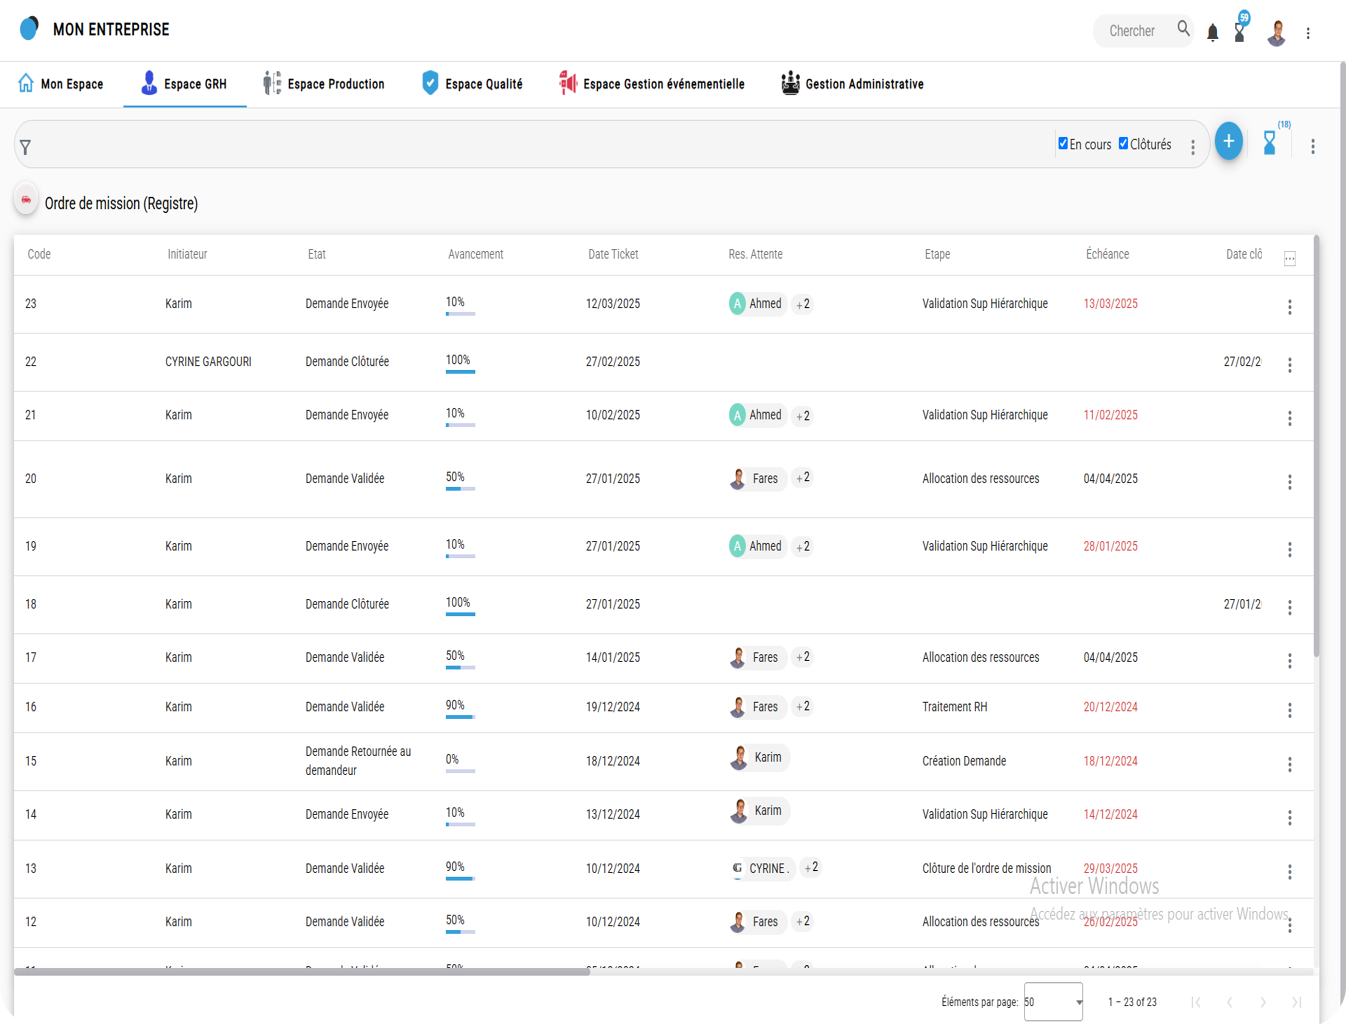Open the three-dot menu for row 23
This screenshot has width=1346, height=1027.
1289,307
